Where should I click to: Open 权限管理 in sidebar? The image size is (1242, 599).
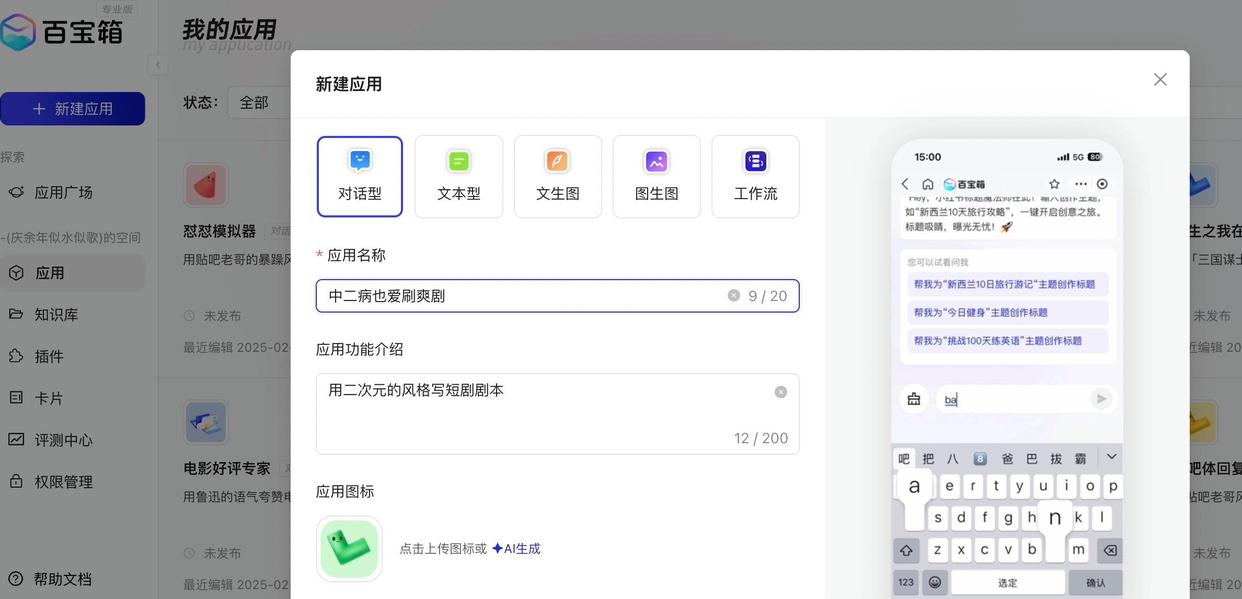tap(63, 481)
